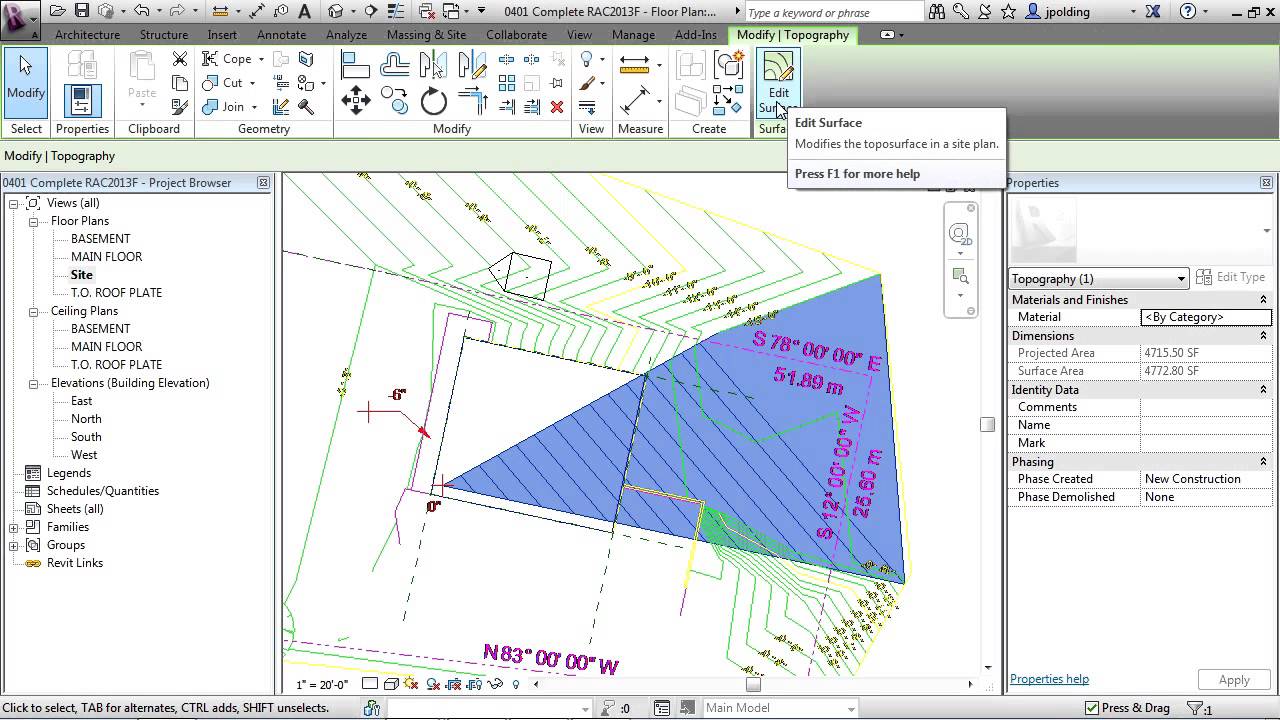Uncheck the Press & Drag checkbox

coord(1091,708)
